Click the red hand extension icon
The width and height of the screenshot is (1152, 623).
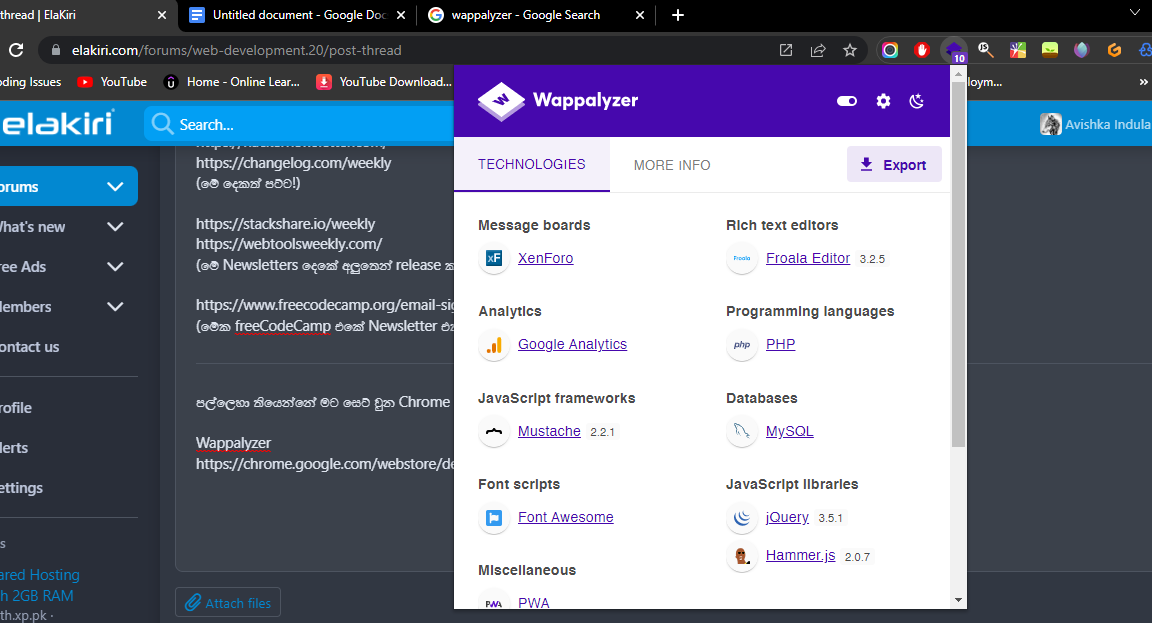pos(921,50)
